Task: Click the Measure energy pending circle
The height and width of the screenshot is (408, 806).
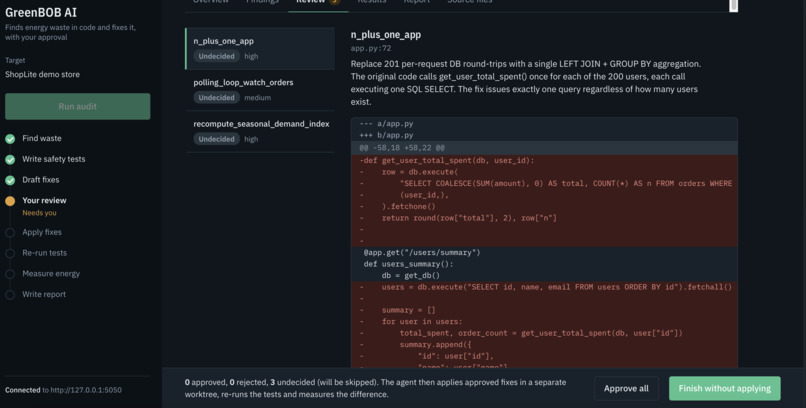Action: [x=10, y=274]
